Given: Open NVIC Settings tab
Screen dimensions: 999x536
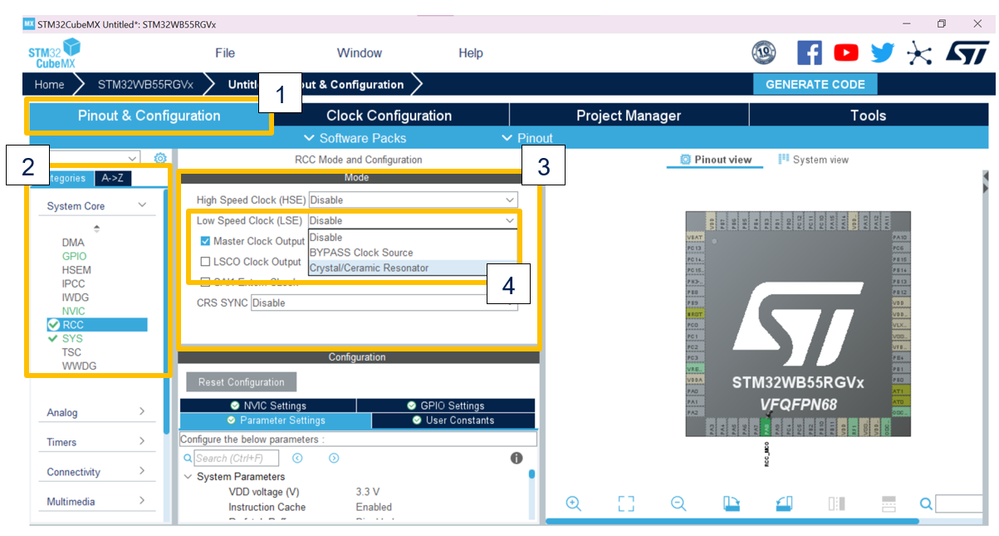Looking at the screenshot, I should [x=268, y=405].
